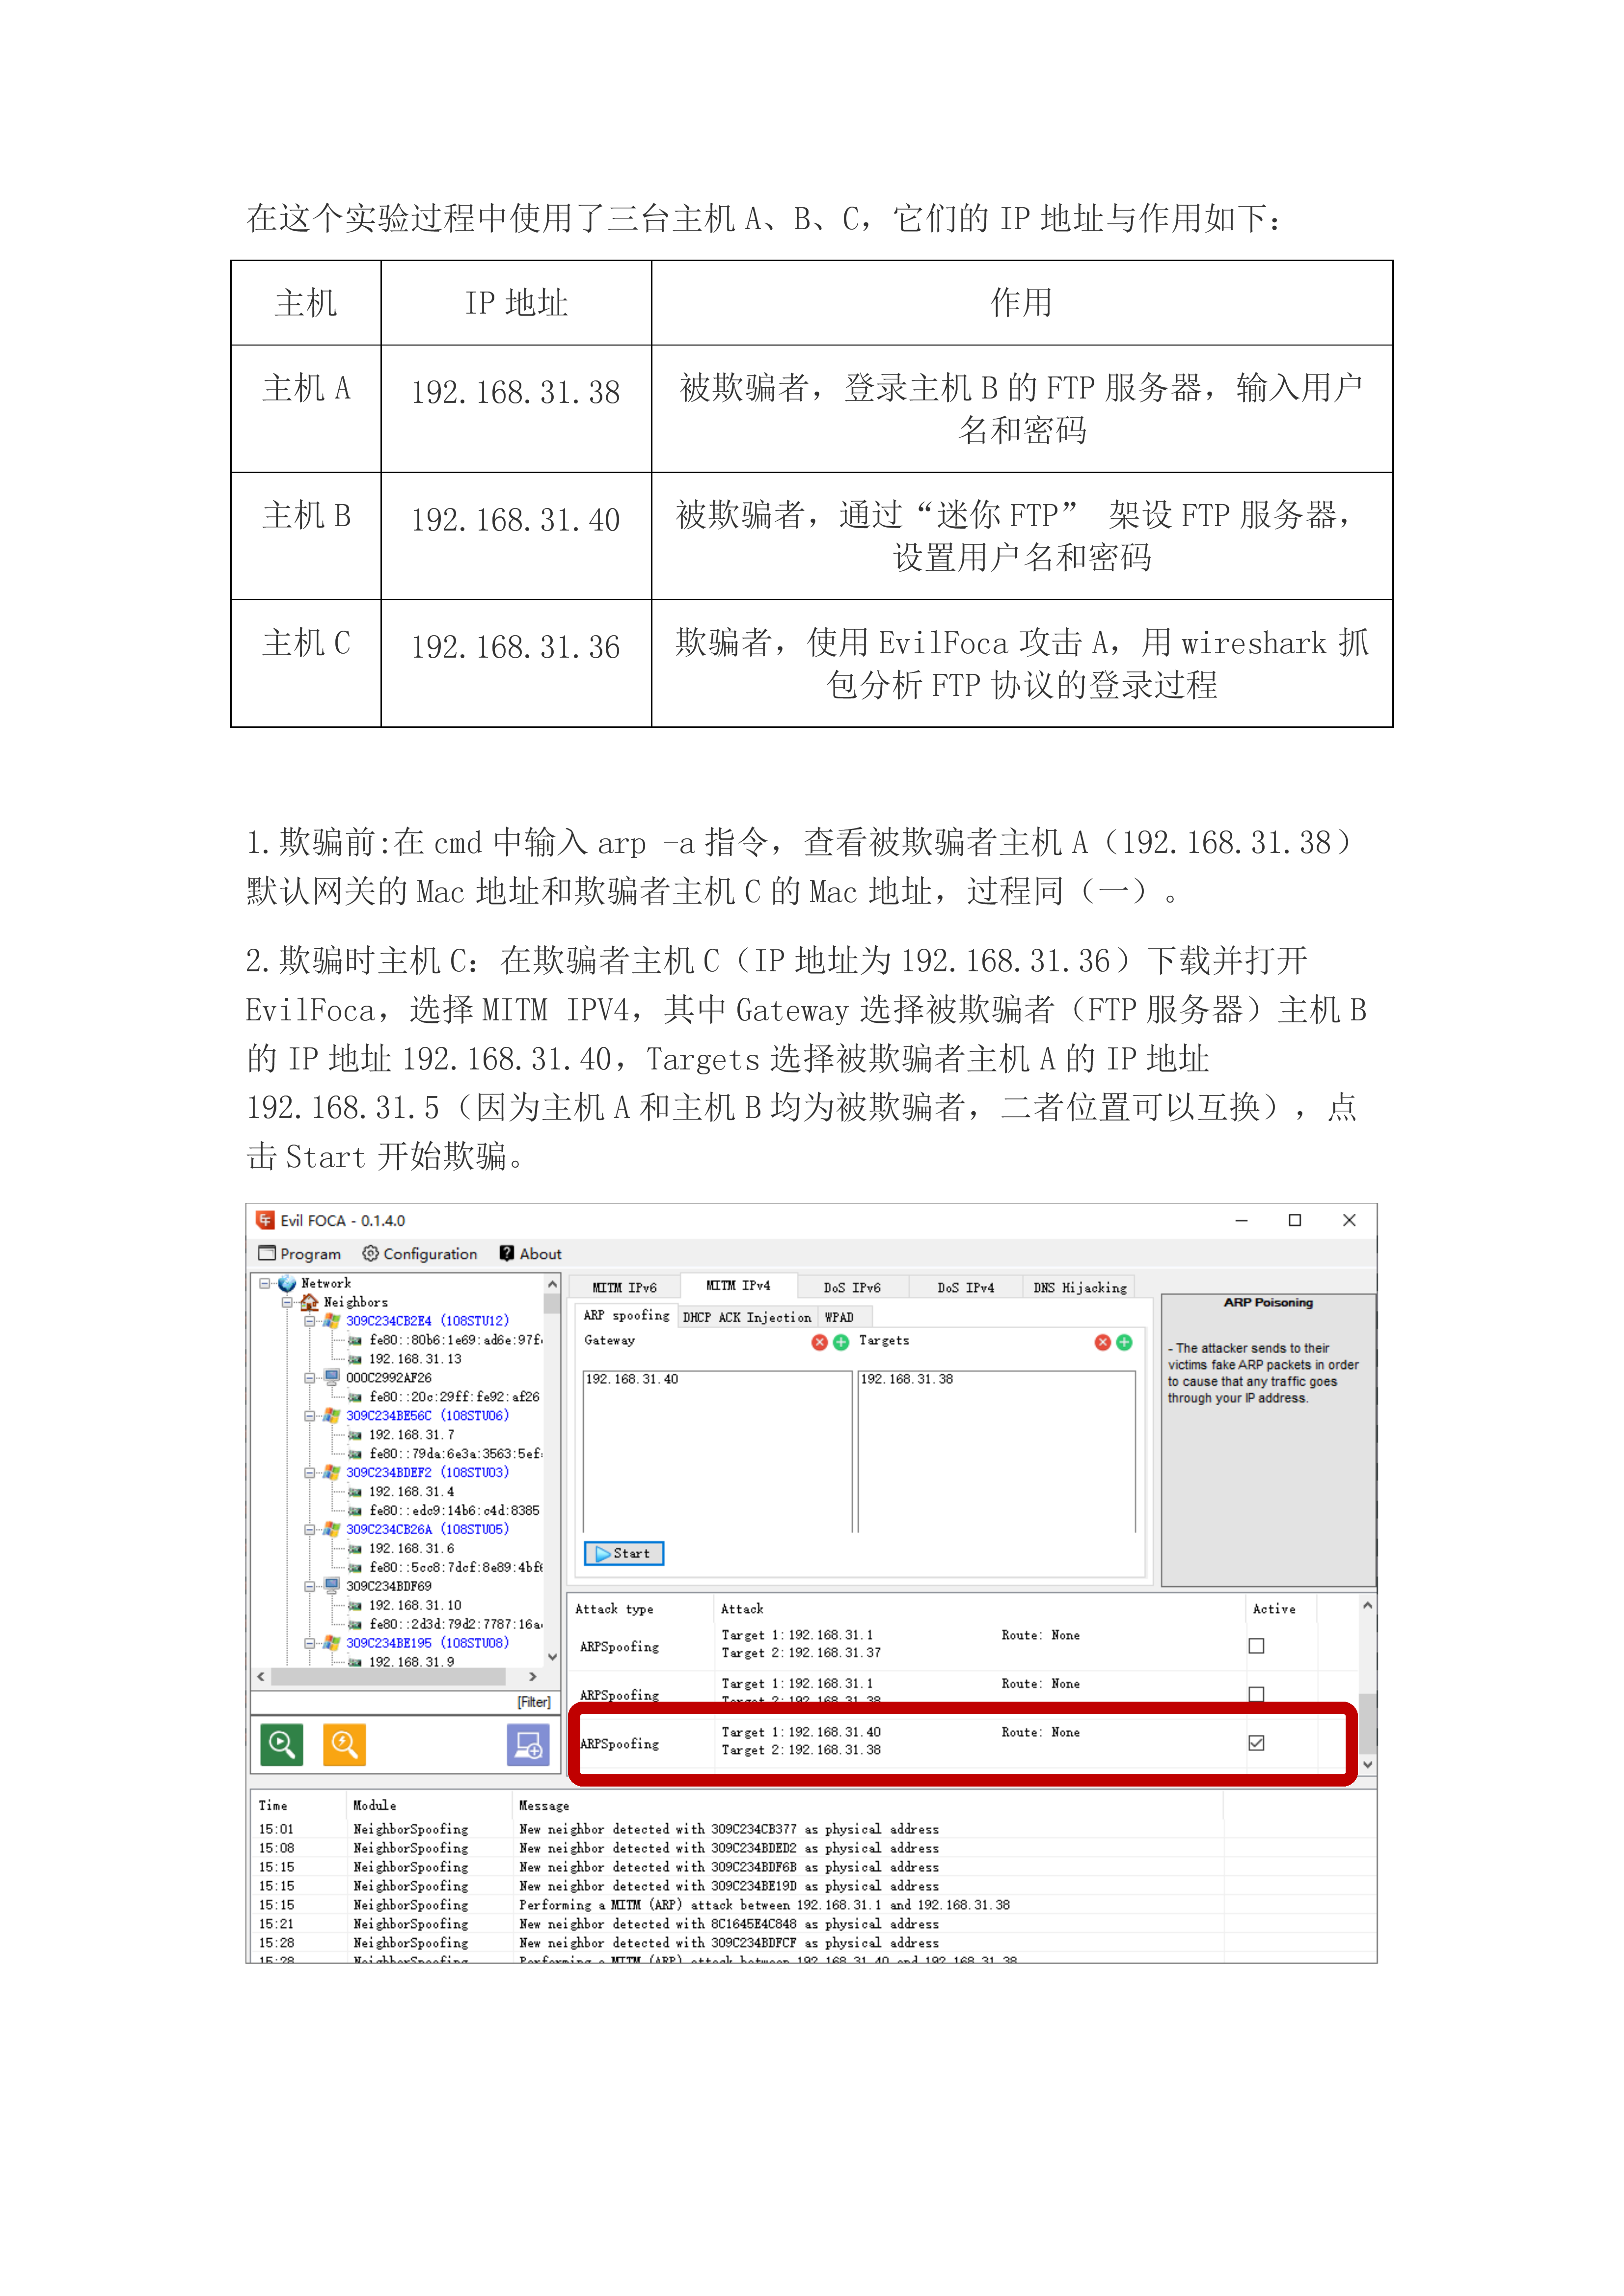Click the green network search icon
This screenshot has width=1624, height=2296.
[282, 1745]
